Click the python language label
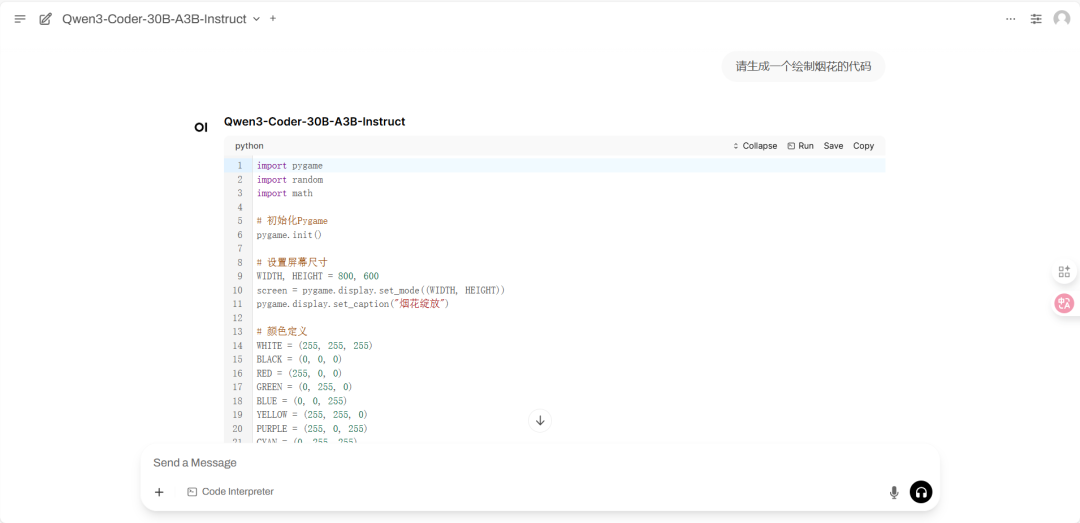 [249, 146]
